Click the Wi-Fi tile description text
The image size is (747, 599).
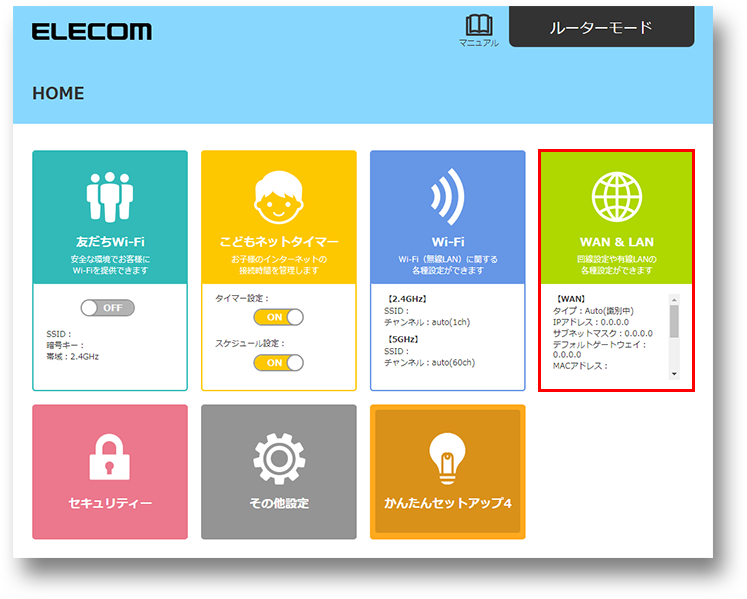448,265
